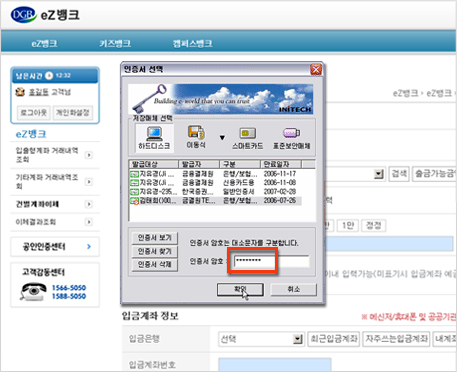Select the 한국증권 일반인증서 row
The width and height of the screenshot is (457, 372).
[215, 192]
